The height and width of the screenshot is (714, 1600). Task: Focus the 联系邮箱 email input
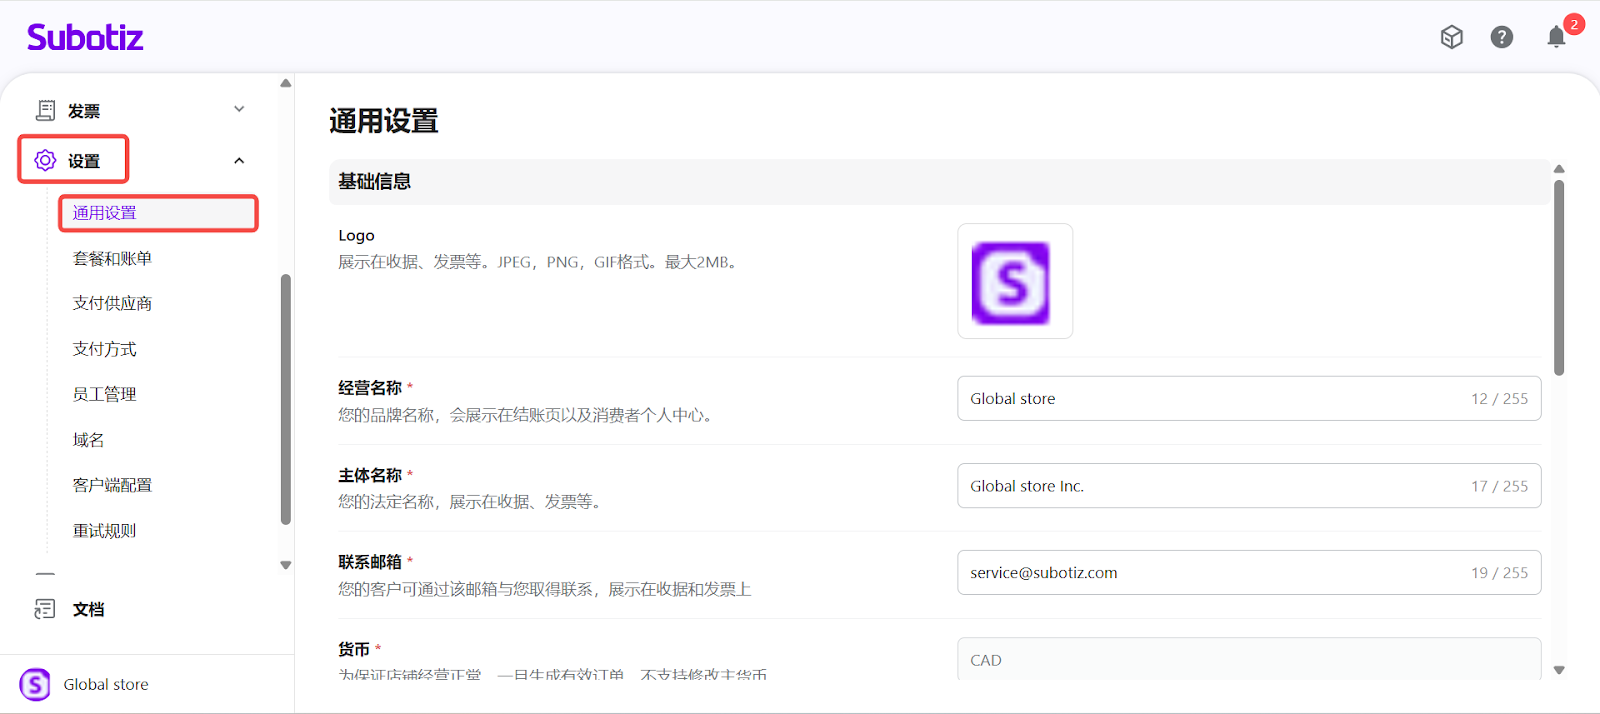[x=1210, y=573]
